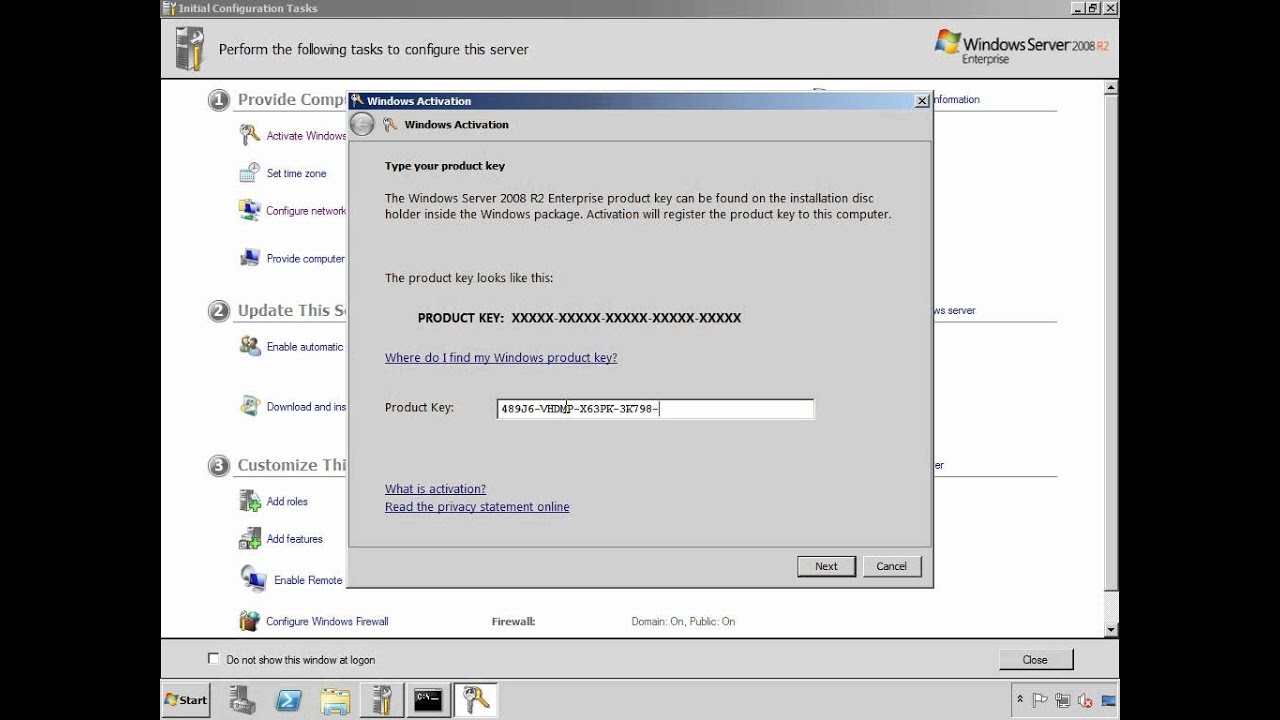Image resolution: width=1280 pixels, height=720 pixels.
Task: Click the Set time zone link
Action: tap(296, 173)
